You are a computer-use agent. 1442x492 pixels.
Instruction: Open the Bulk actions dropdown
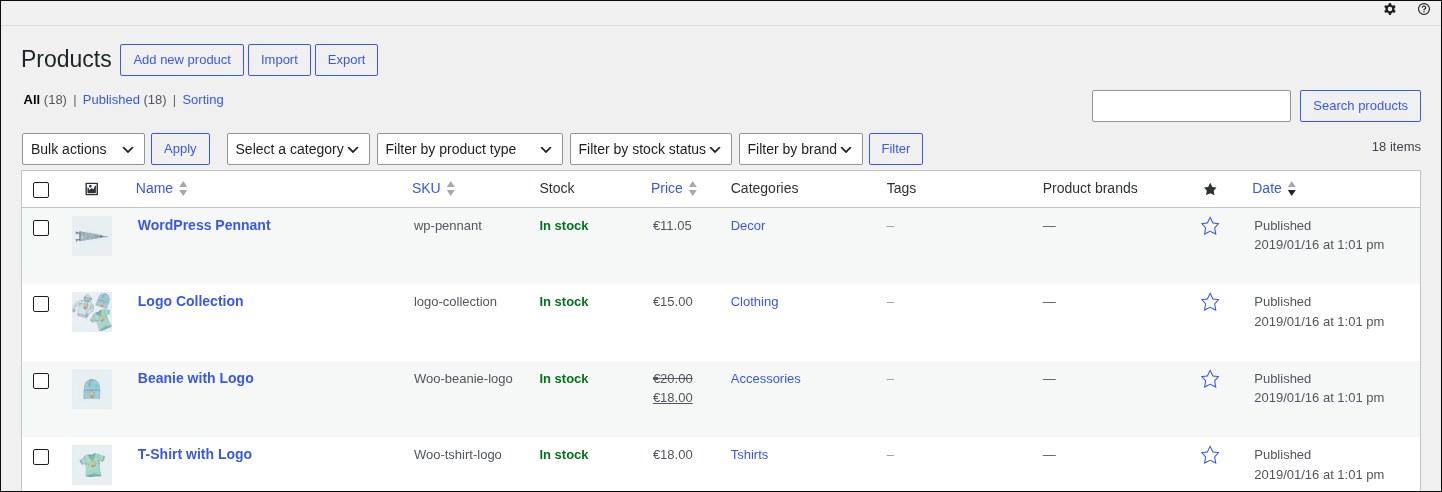click(x=83, y=149)
